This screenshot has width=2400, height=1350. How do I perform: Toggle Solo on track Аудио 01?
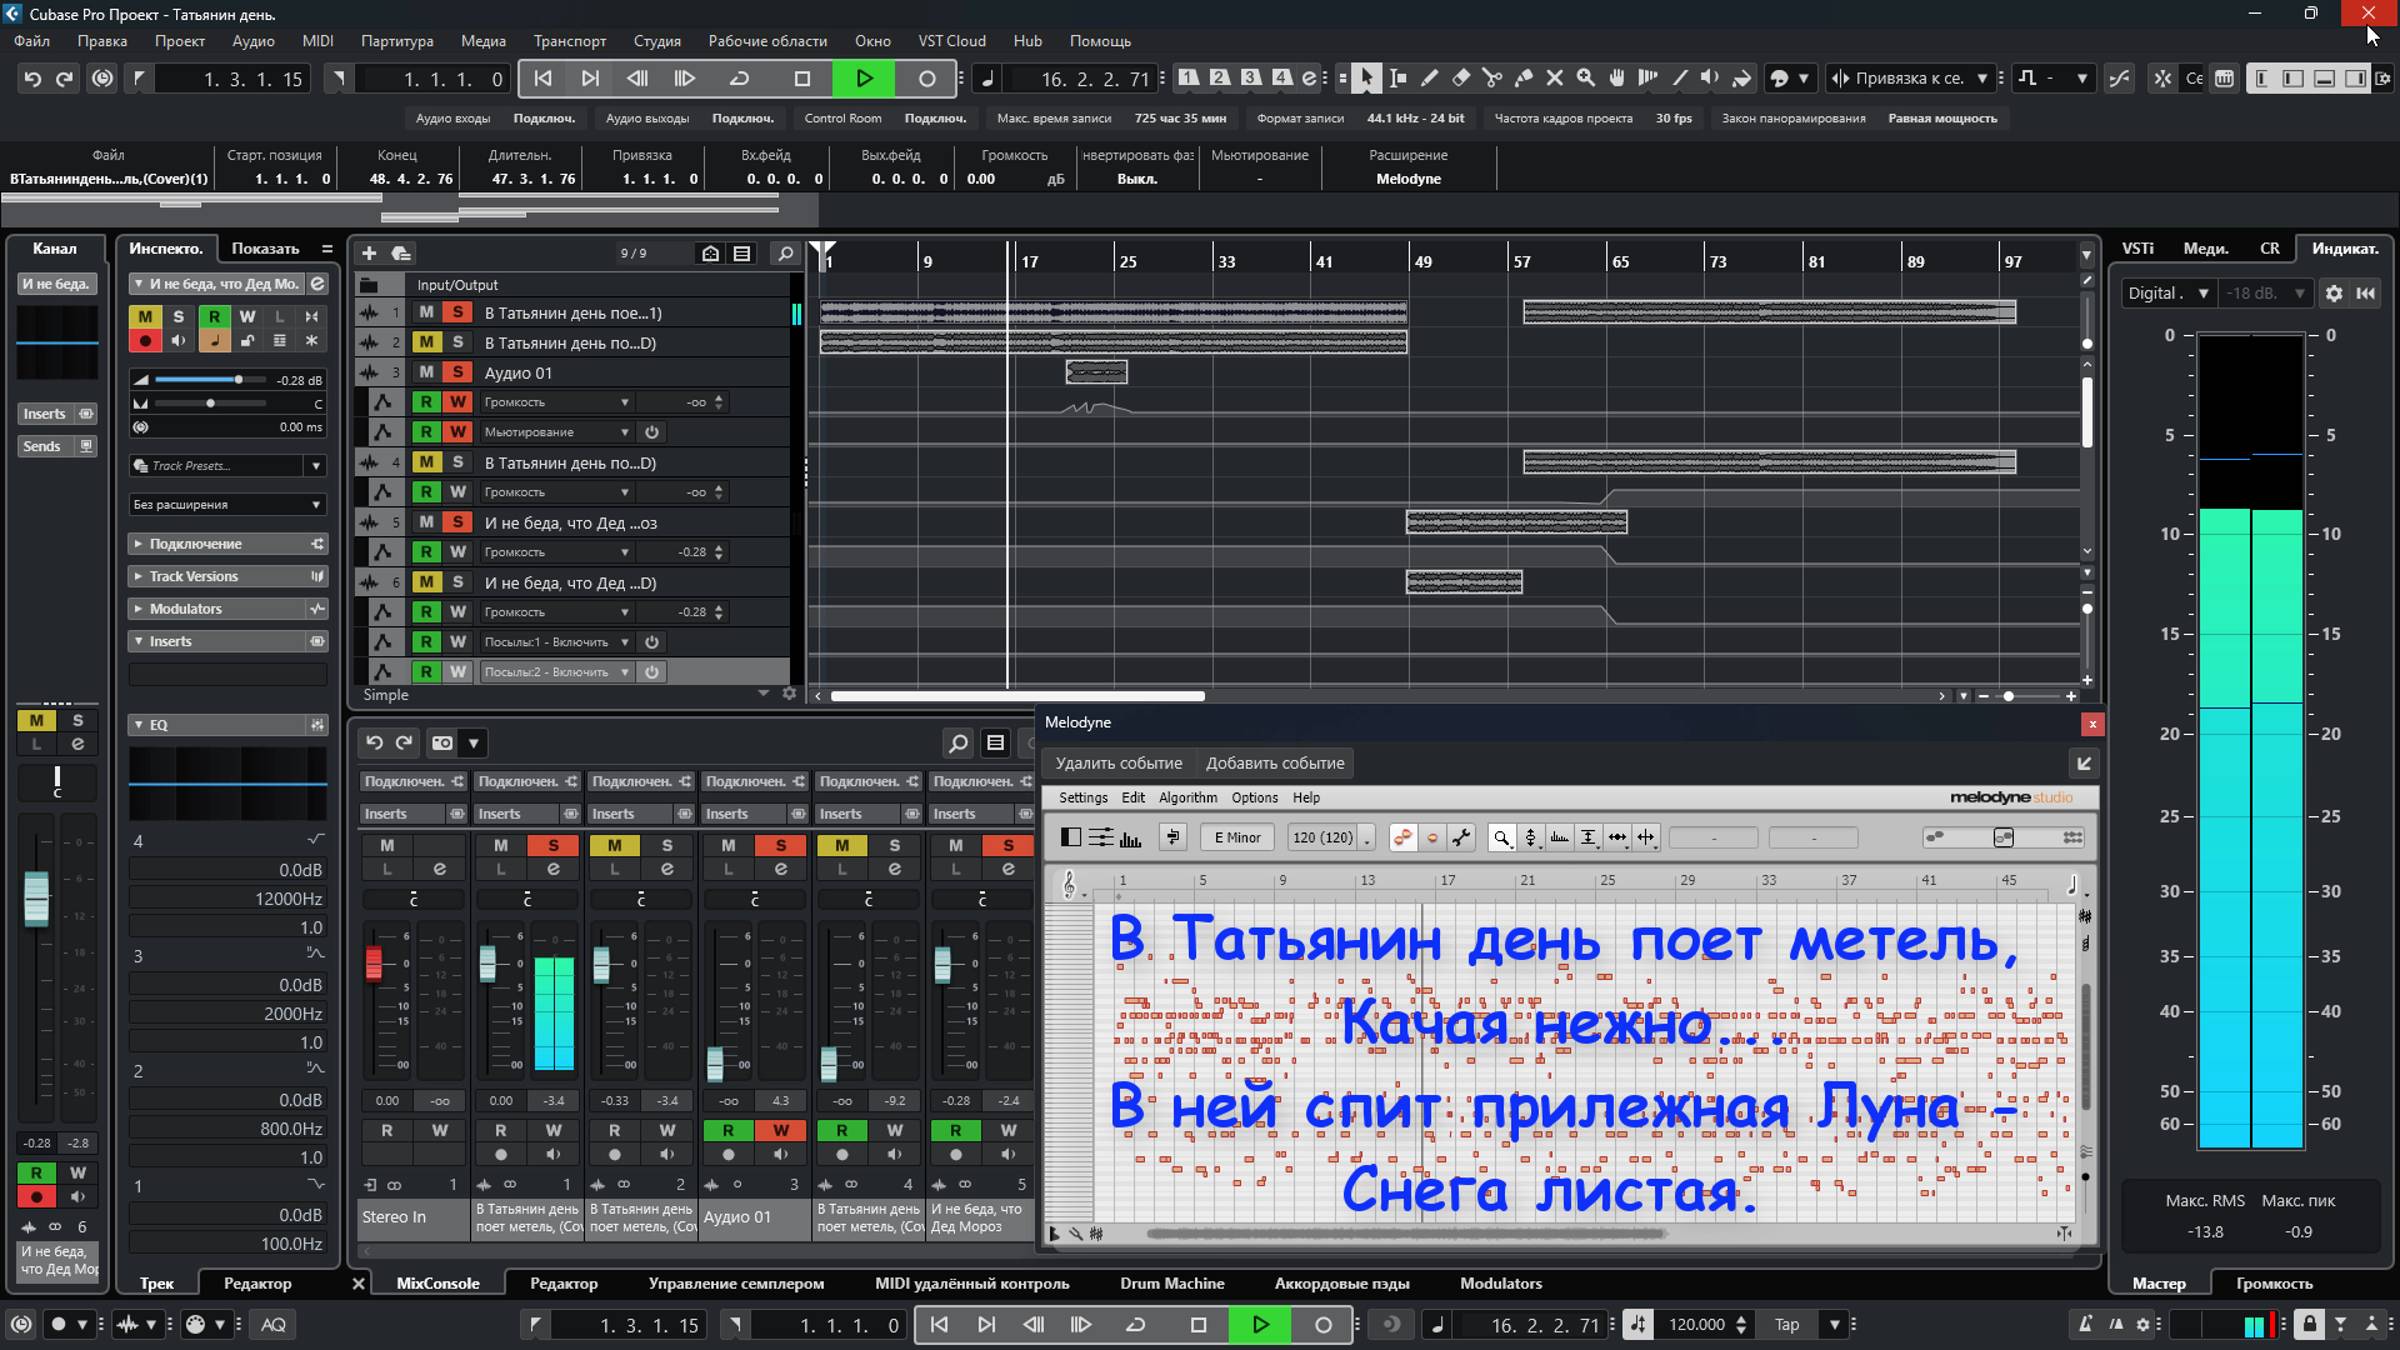458,372
